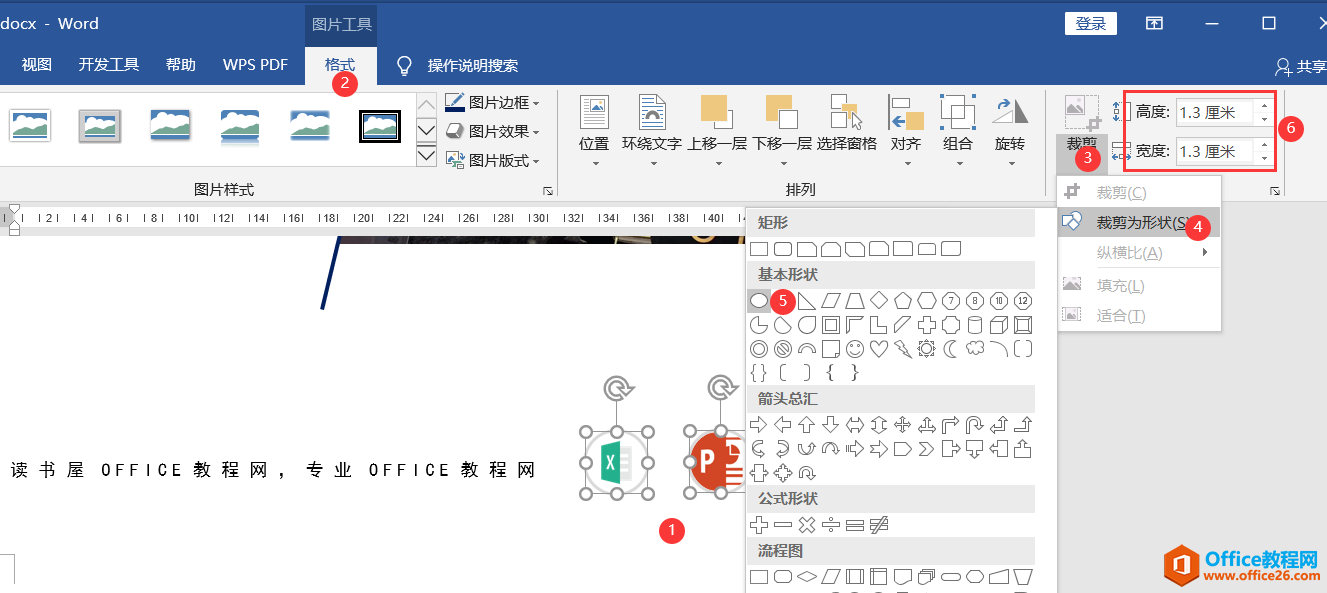Apply the black-framed picture style thumbnail
1327x593 pixels.
(381, 125)
